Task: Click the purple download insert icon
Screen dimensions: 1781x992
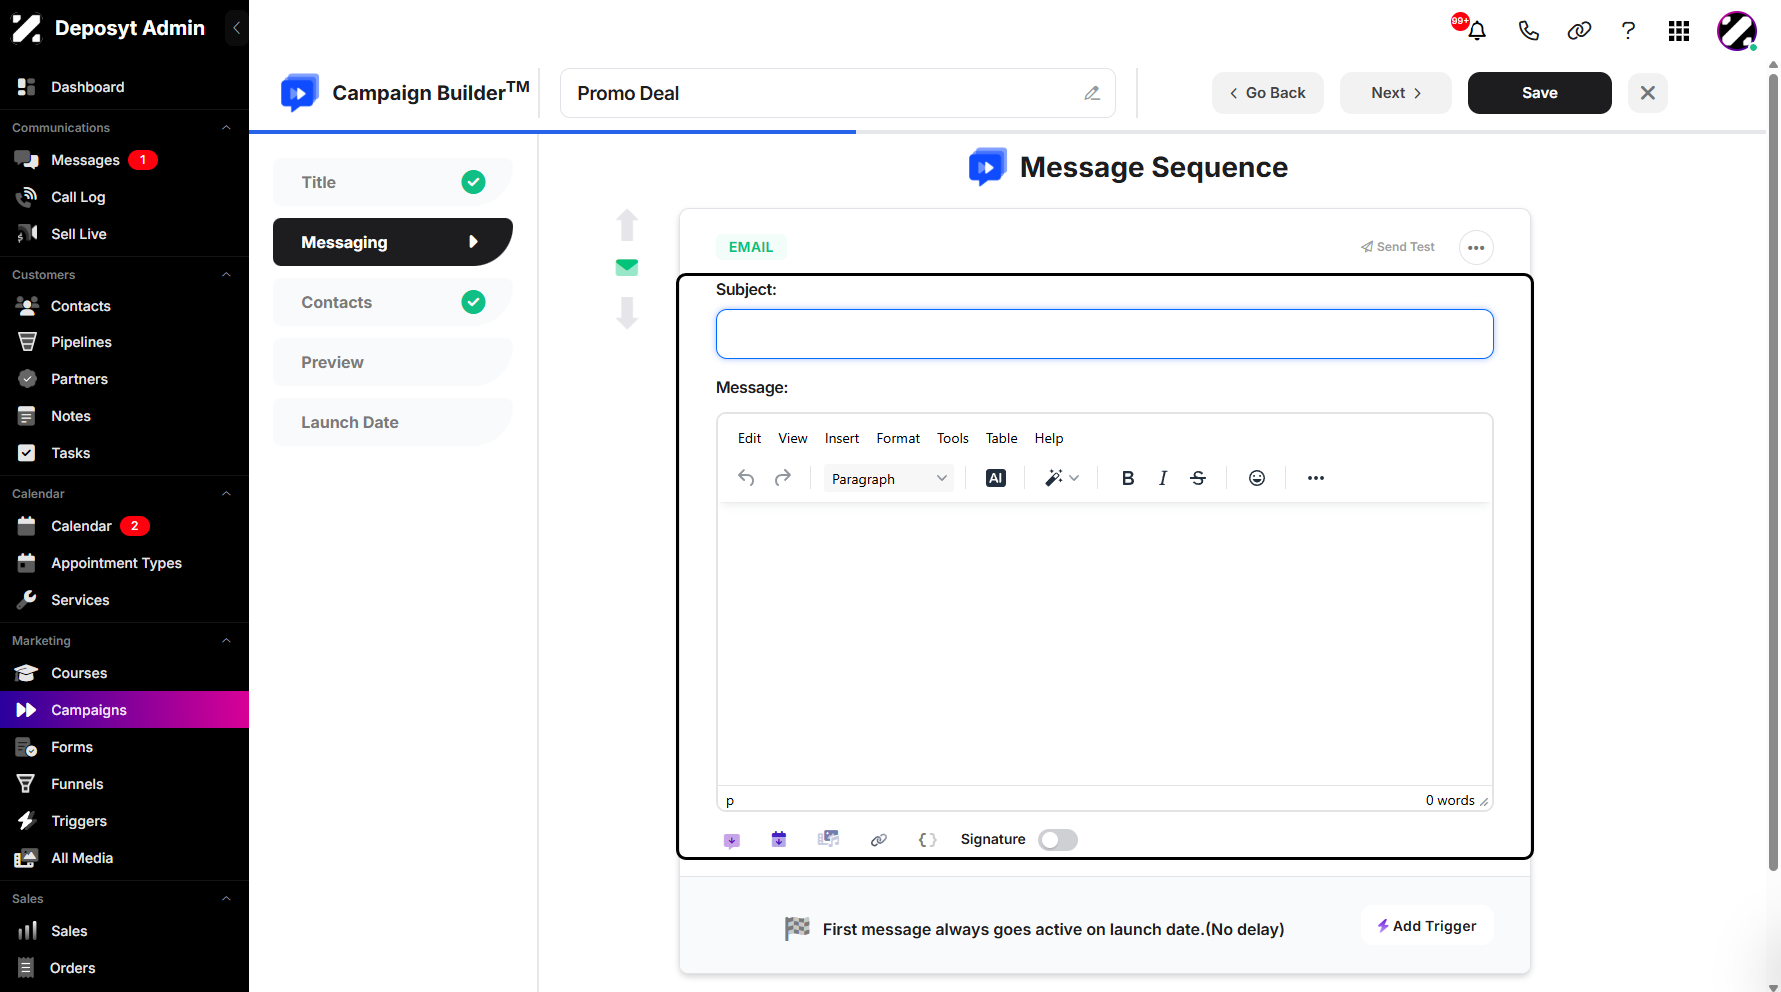Action: (732, 840)
